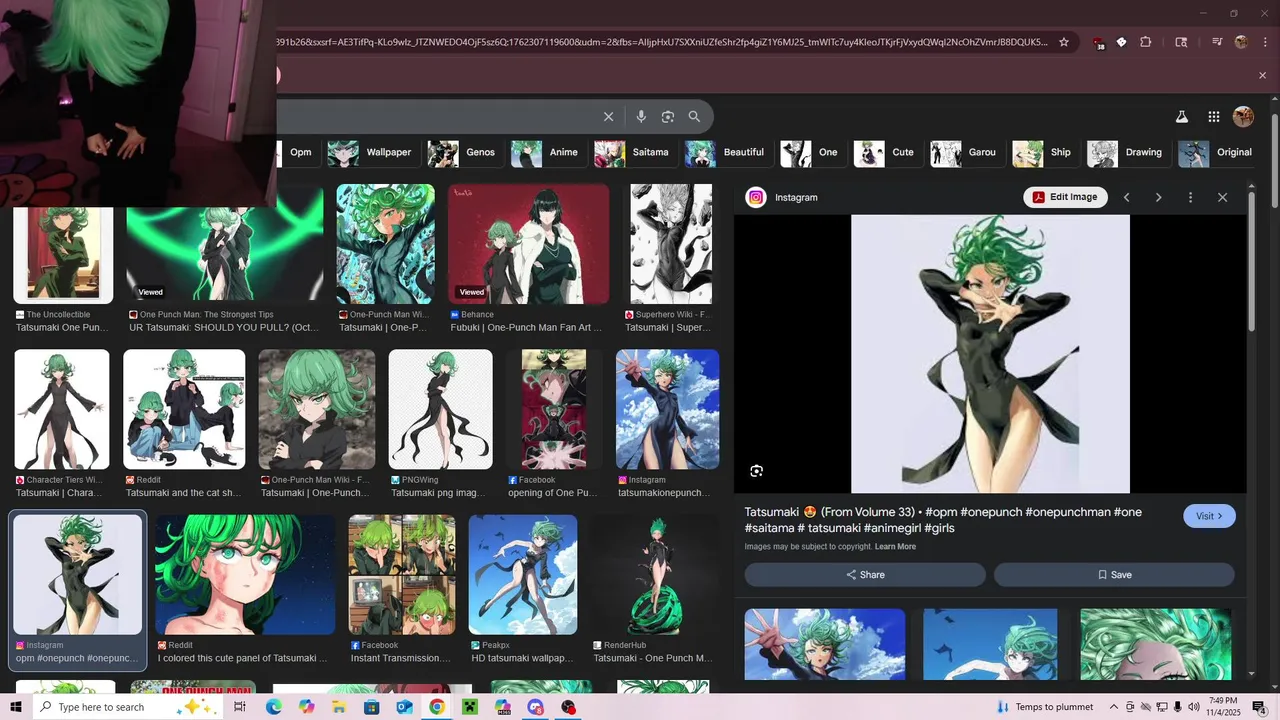Open the 7:49 PM clock and date
Viewport: 1280px width, 720px height.
[x=1223, y=707]
